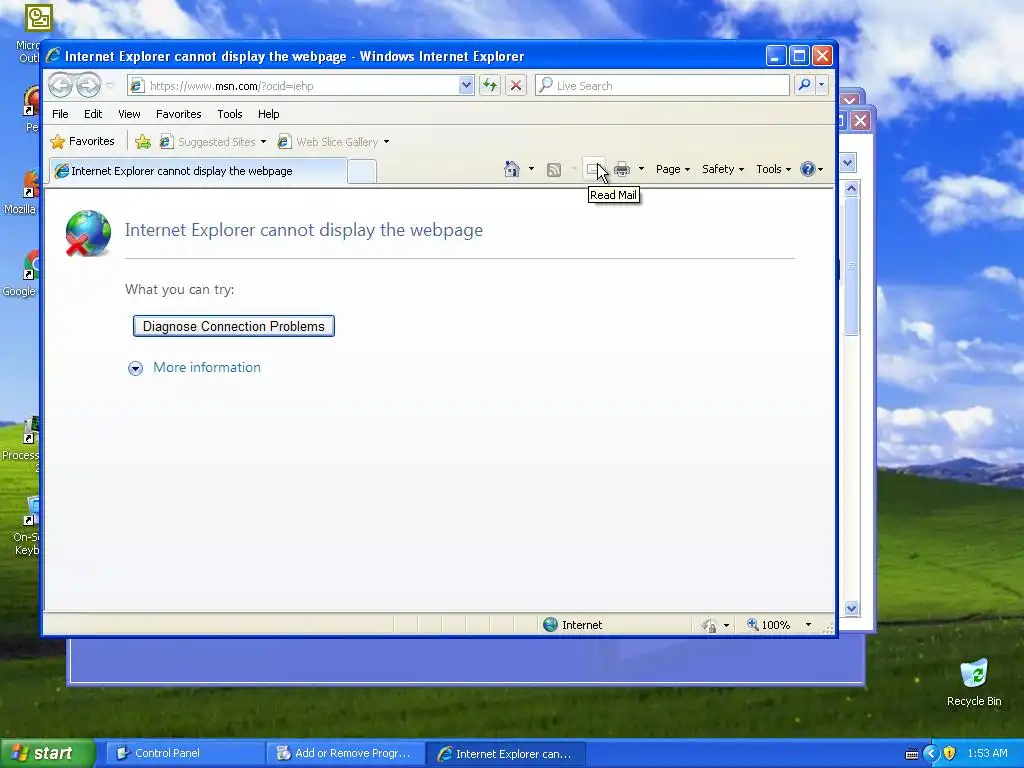
Task: Click the IE icon in title bar
Action: (53, 56)
